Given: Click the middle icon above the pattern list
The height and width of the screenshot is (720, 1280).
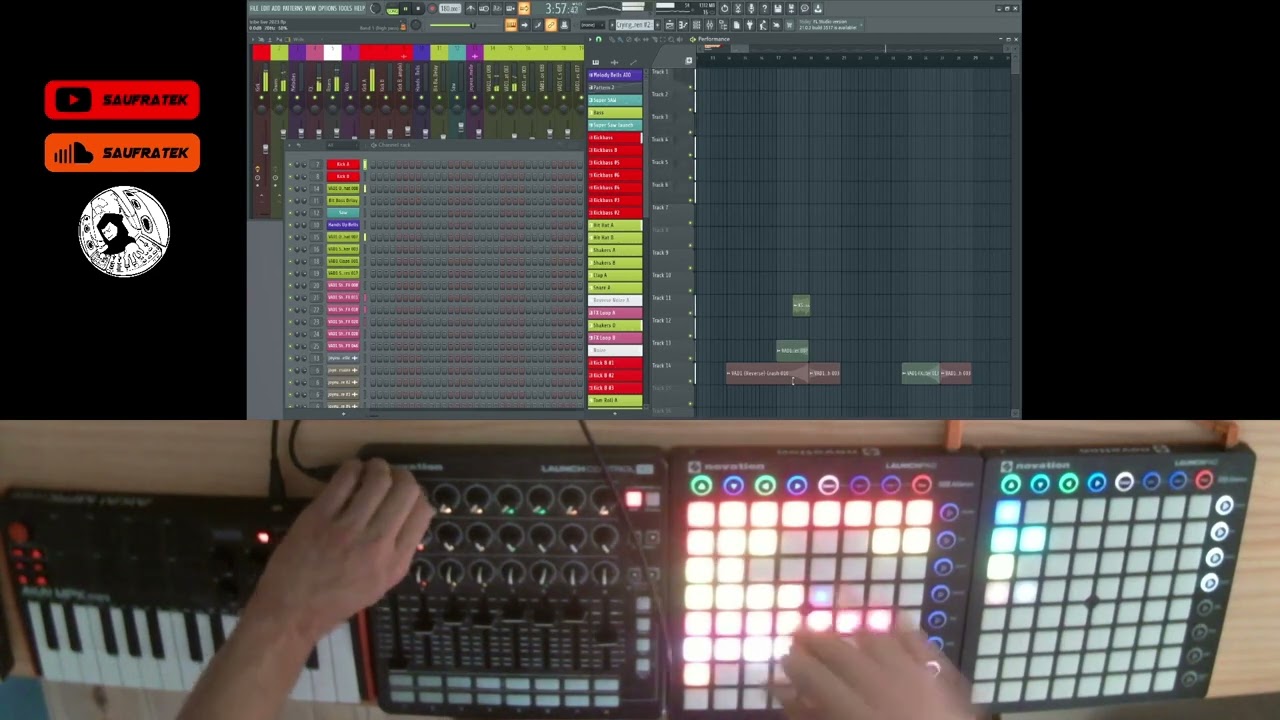Looking at the screenshot, I should (x=615, y=62).
